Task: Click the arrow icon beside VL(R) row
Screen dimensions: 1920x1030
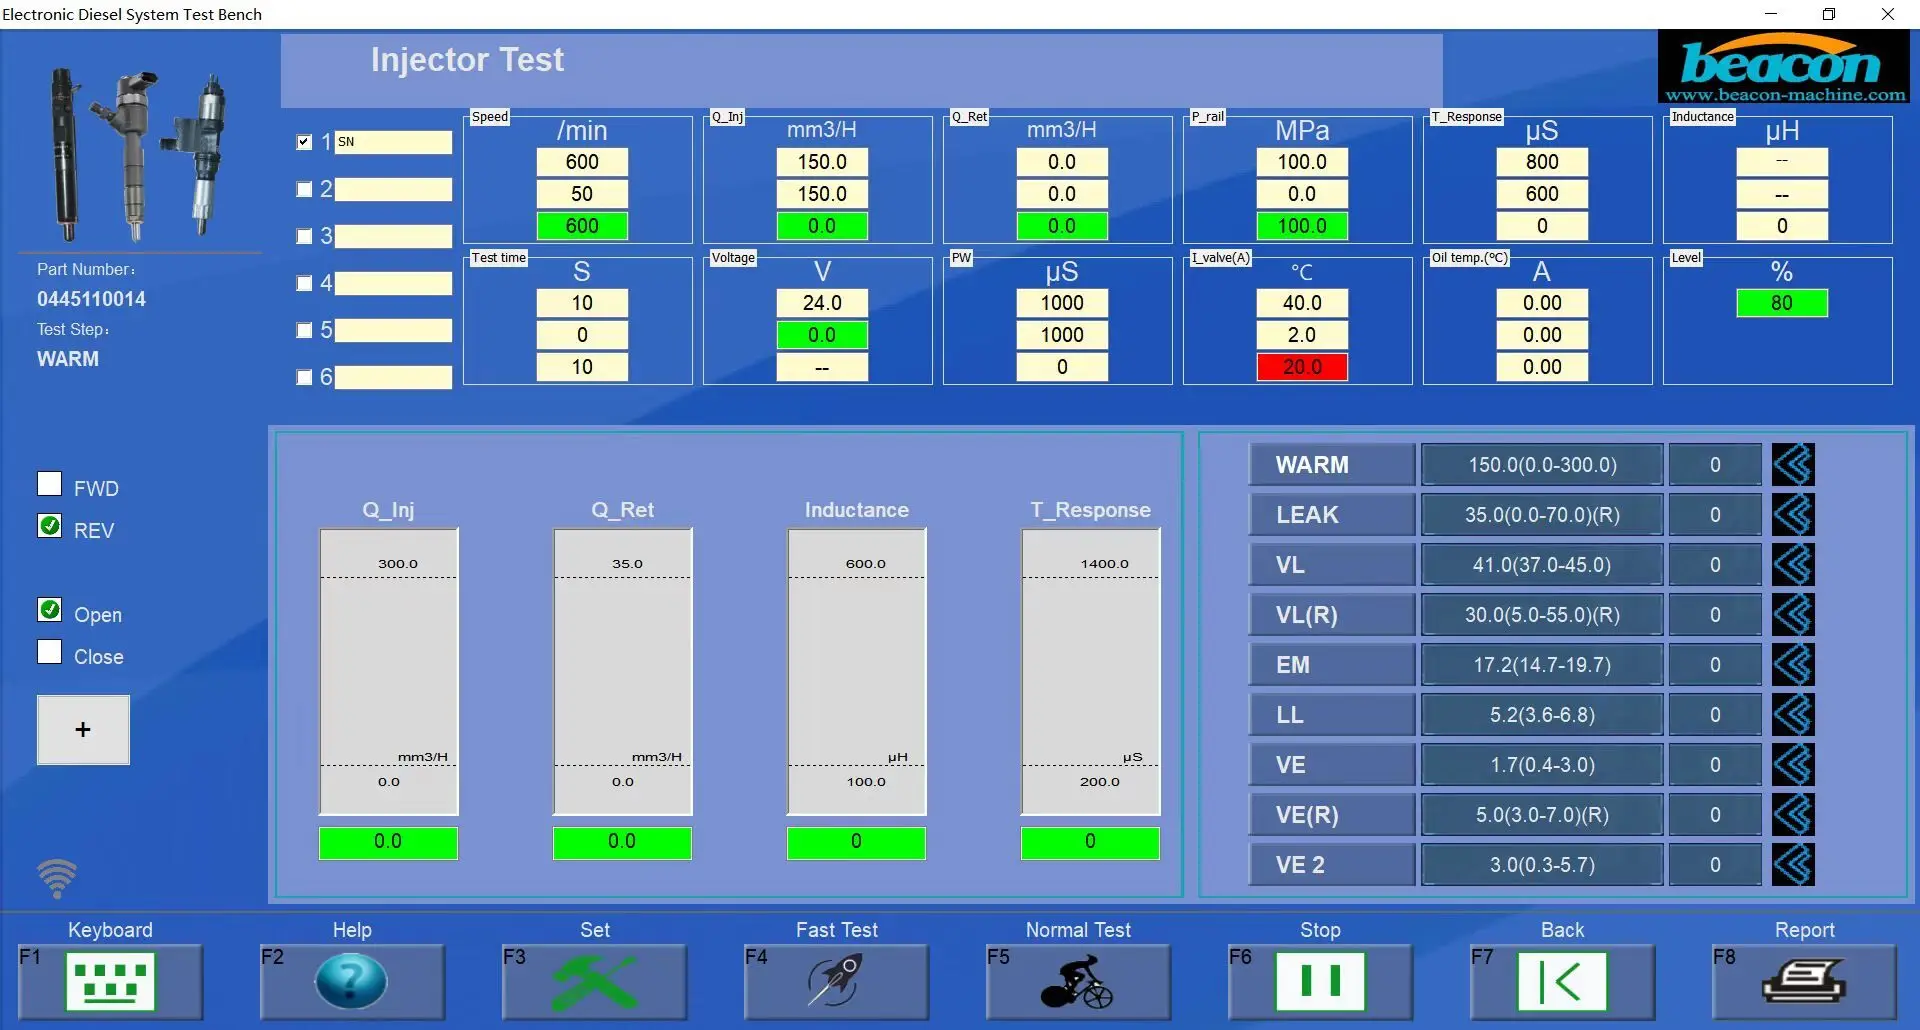Action: [x=1793, y=615]
